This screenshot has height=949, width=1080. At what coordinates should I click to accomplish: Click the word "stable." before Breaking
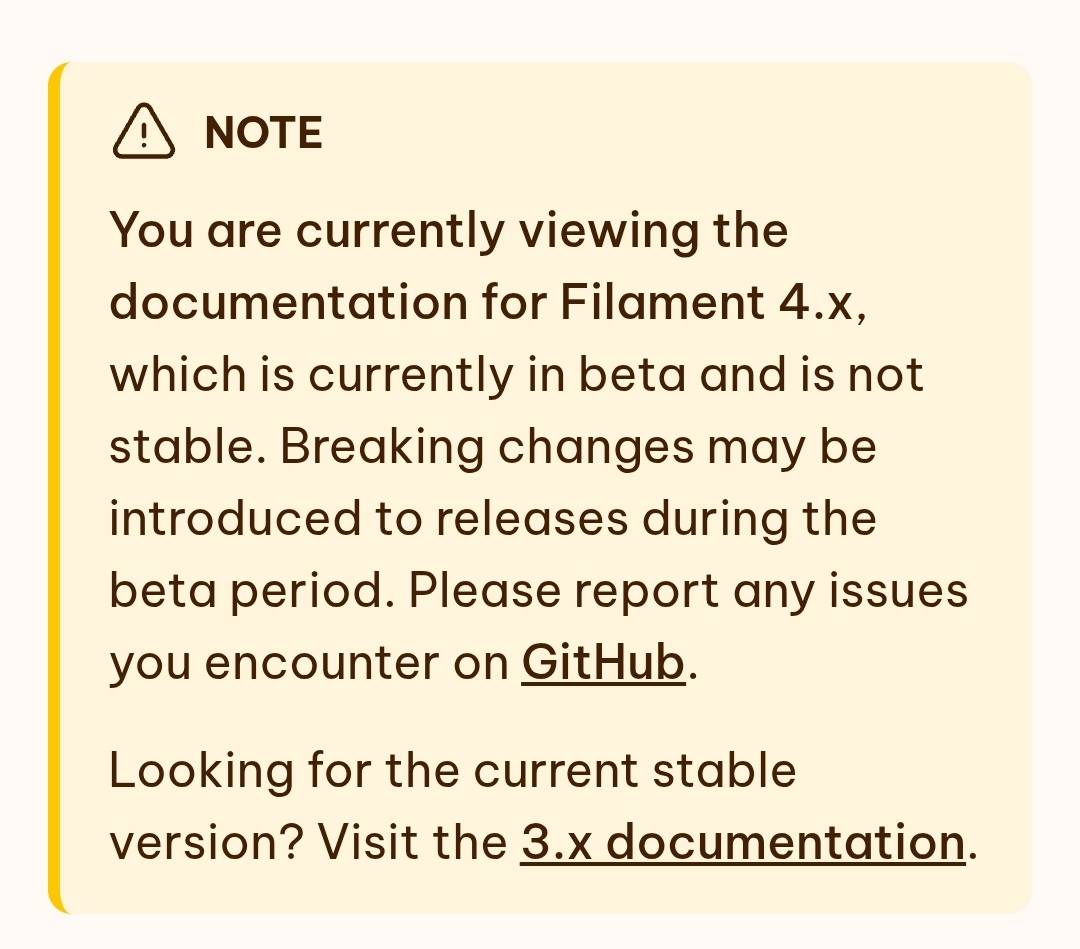187,447
